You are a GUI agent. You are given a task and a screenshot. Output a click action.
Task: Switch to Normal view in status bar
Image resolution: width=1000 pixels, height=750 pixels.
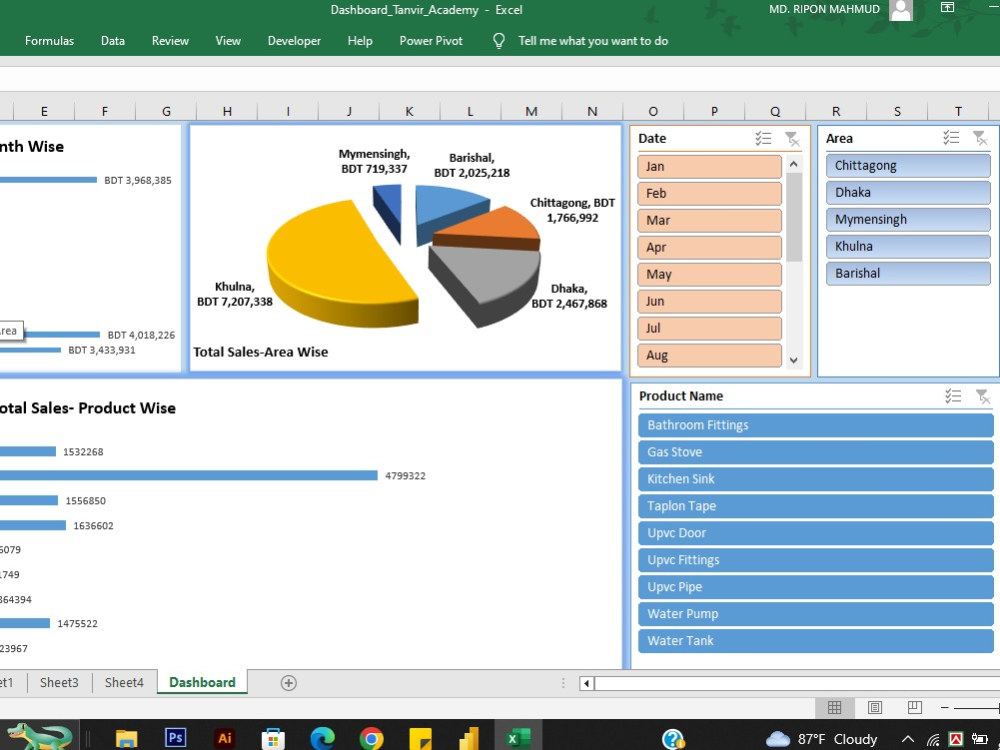[x=834, y=707]
